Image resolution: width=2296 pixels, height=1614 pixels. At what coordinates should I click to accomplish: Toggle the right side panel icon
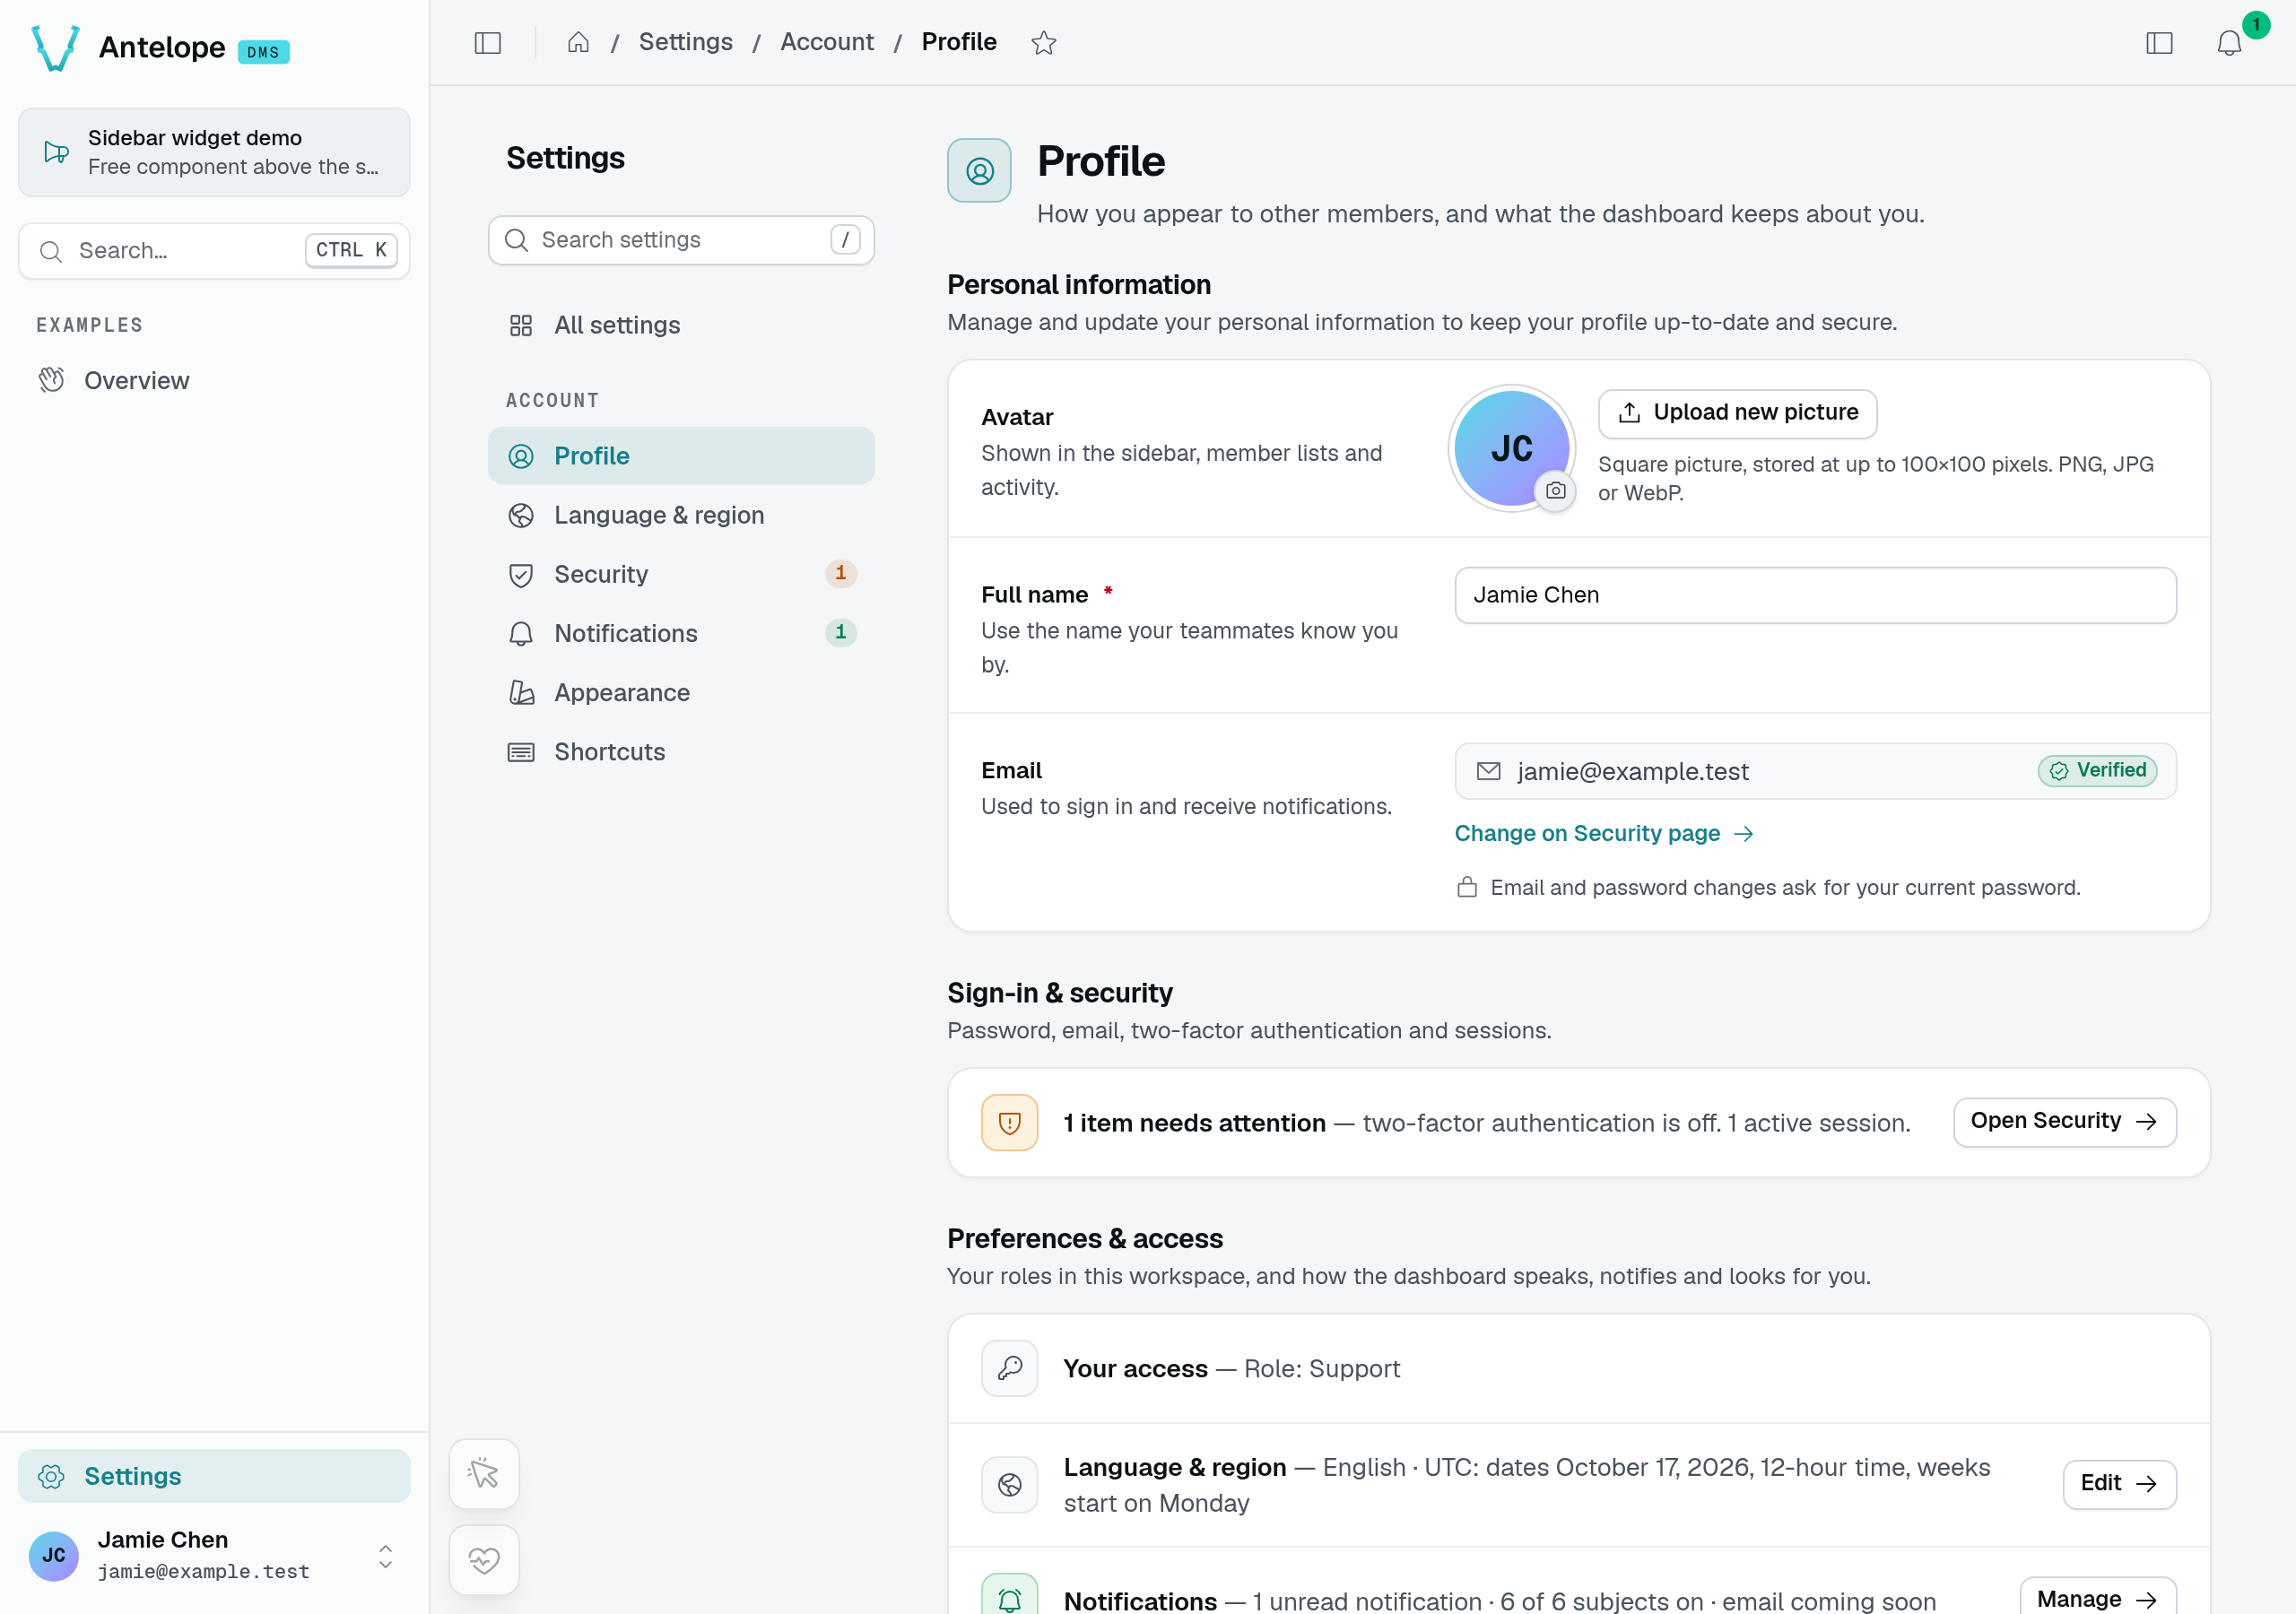(2159, 42)
